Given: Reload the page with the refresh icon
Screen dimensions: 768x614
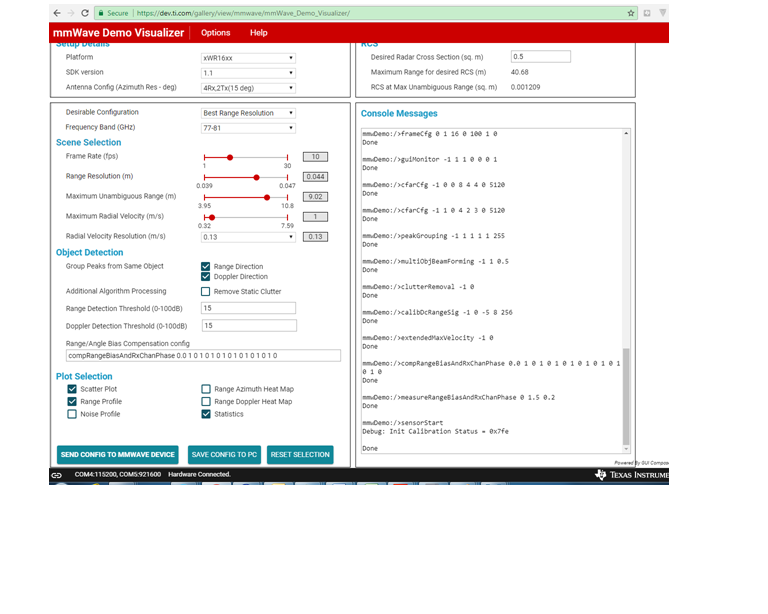Looking at the screenshot, I should click(85, 13).
